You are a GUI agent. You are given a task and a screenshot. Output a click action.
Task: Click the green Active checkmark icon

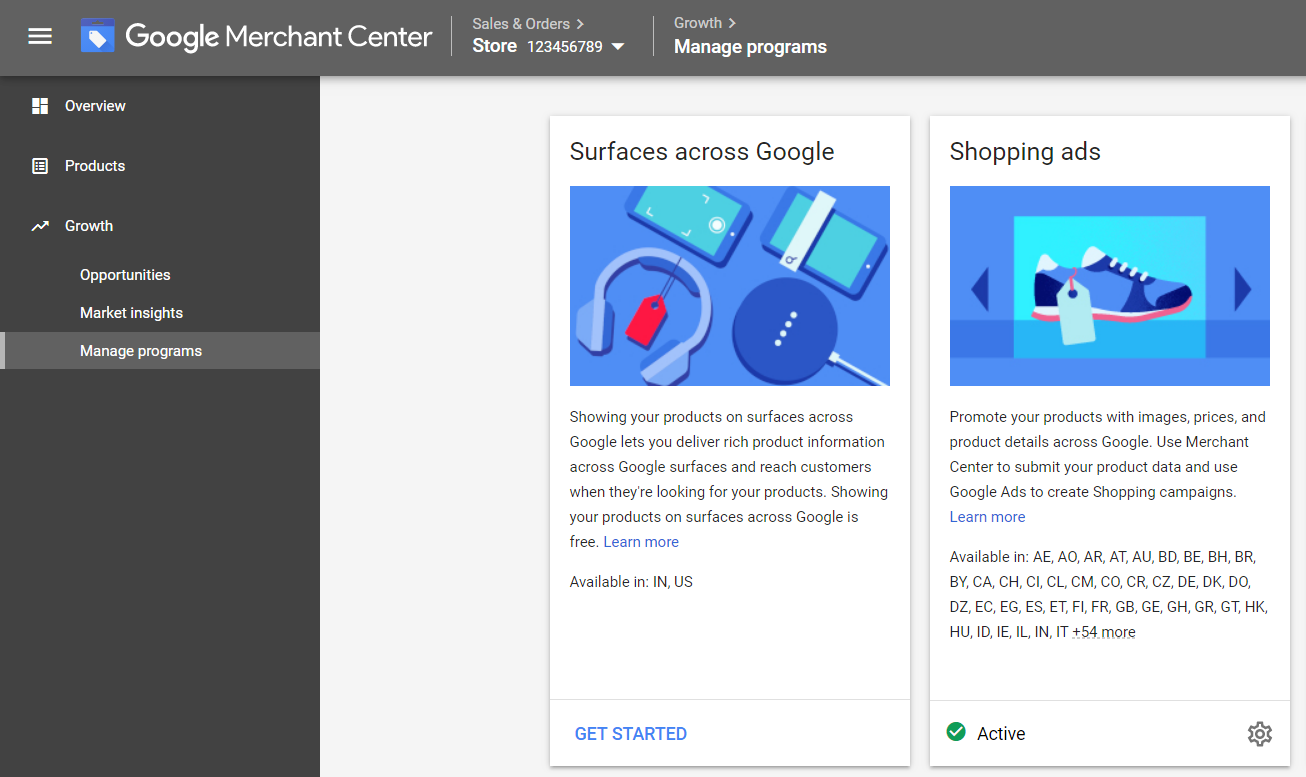[956, 732]
